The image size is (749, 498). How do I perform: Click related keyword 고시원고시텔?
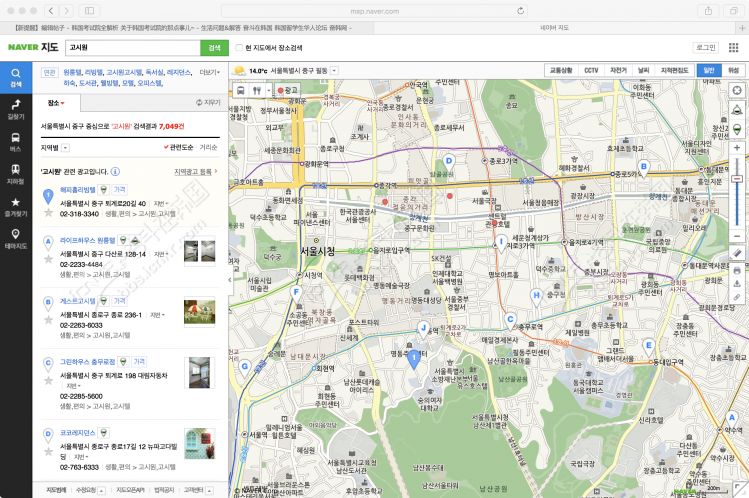tap(124, 73)
